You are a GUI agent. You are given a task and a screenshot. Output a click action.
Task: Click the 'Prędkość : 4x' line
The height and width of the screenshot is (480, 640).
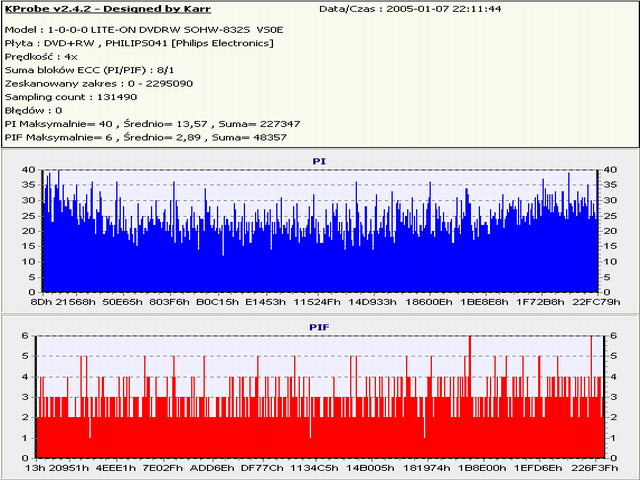tap(41, 57)
